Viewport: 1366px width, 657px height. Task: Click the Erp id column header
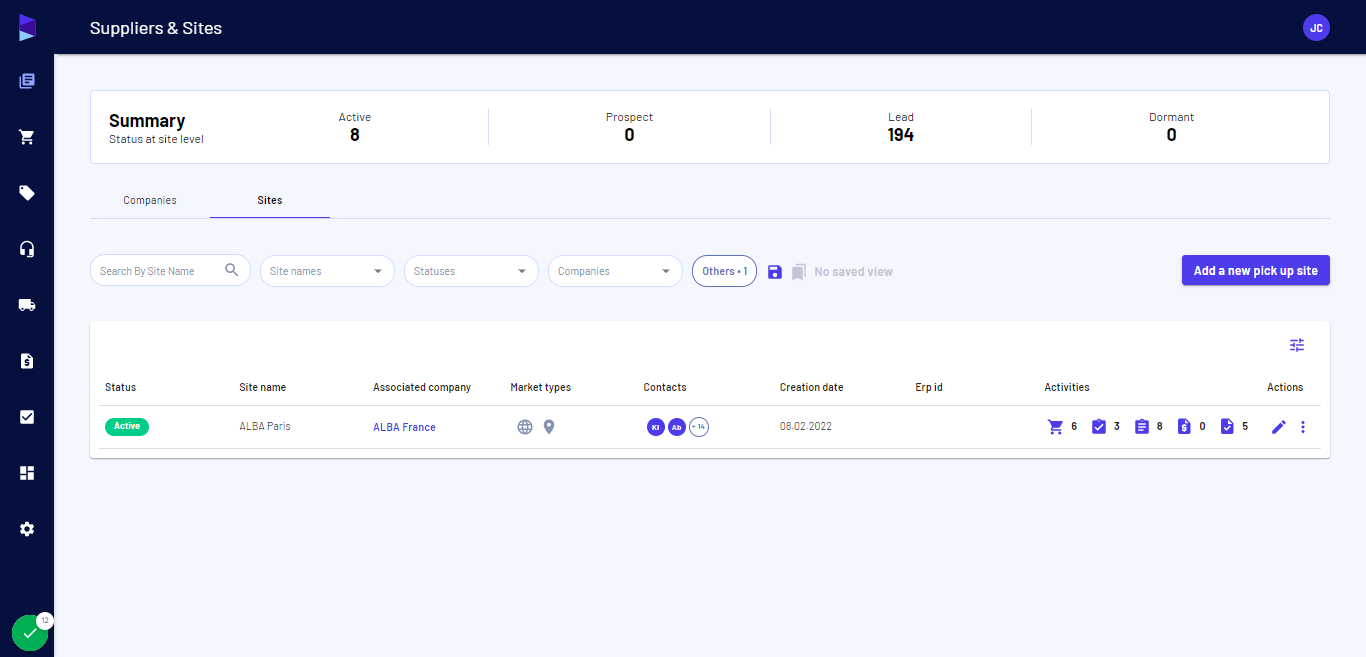pos(929,387)
